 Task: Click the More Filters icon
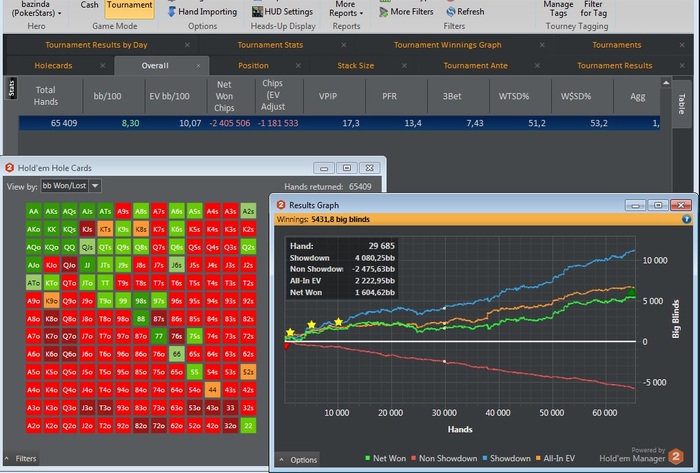pyautogui.click(x=383, y=12)
